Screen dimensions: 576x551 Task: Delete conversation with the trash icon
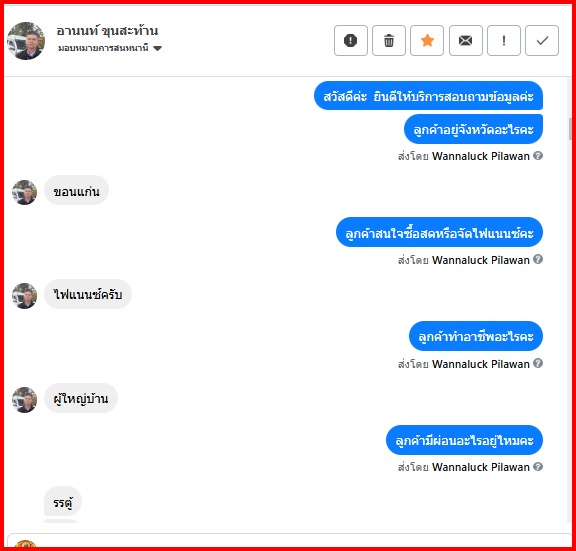[x=389, y=40]
